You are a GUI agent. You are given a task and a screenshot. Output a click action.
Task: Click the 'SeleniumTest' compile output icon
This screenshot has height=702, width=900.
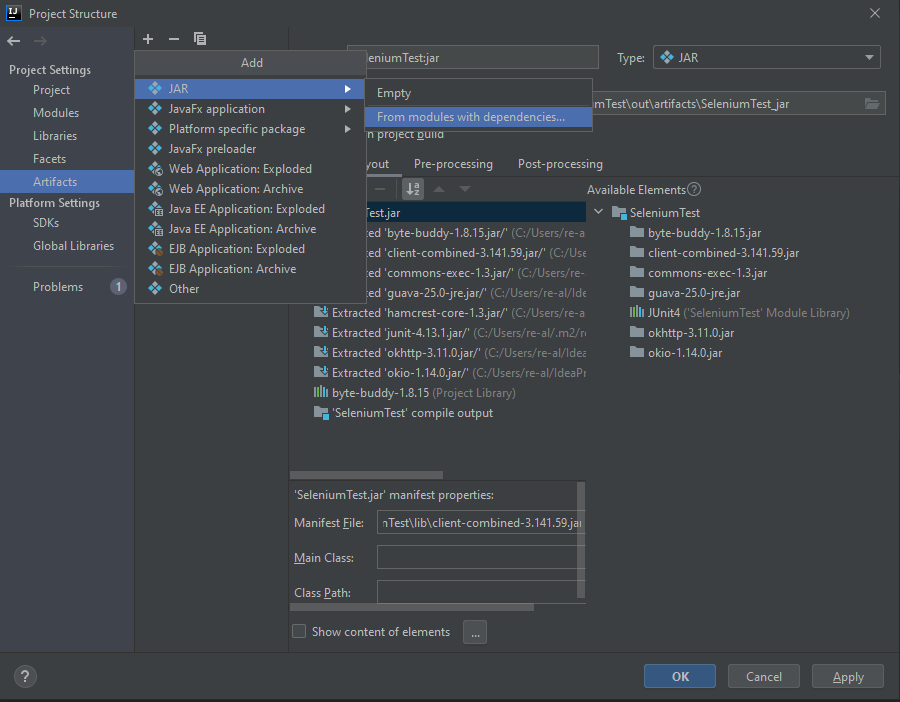point(321,413)
